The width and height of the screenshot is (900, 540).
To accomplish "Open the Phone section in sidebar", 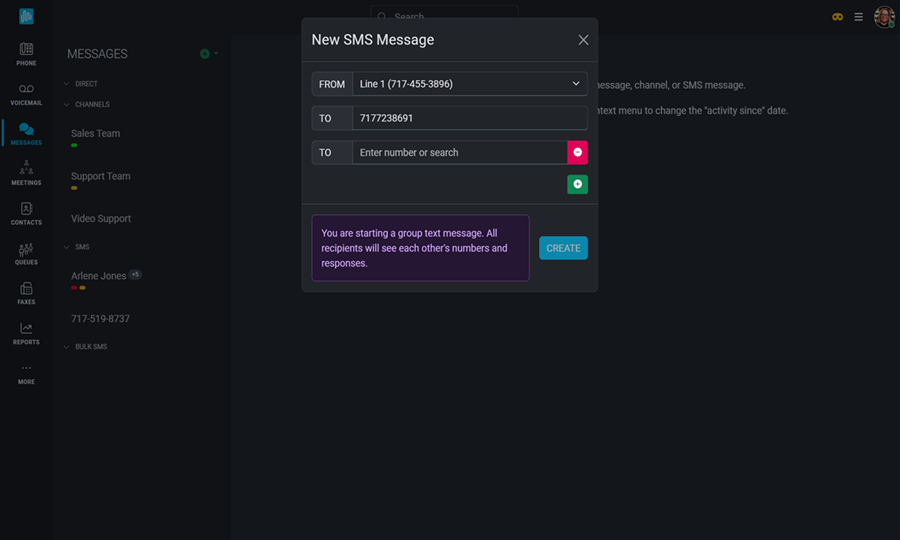I will pyautogui.click(x=26, y=54).
